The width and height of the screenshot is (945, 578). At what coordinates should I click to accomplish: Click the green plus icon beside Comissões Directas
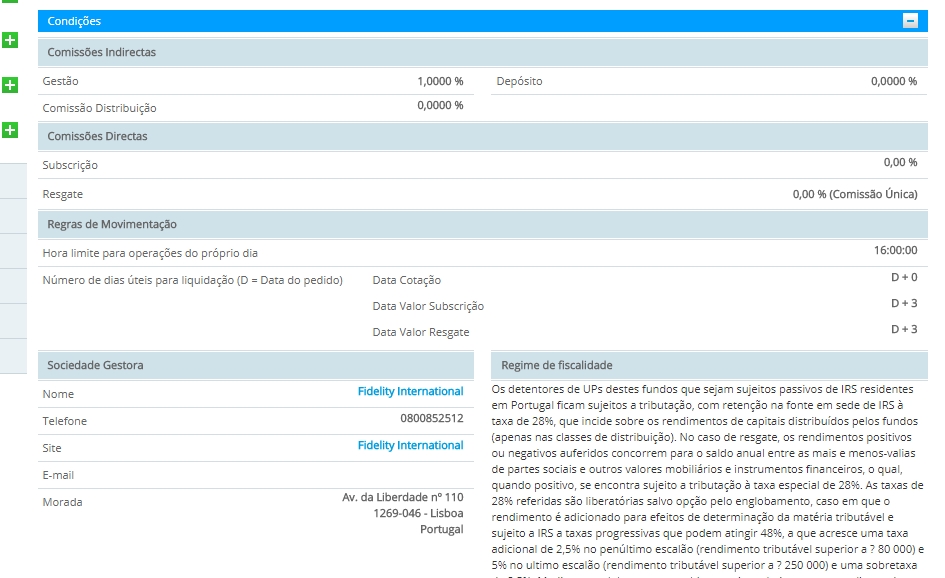(10, 131)
